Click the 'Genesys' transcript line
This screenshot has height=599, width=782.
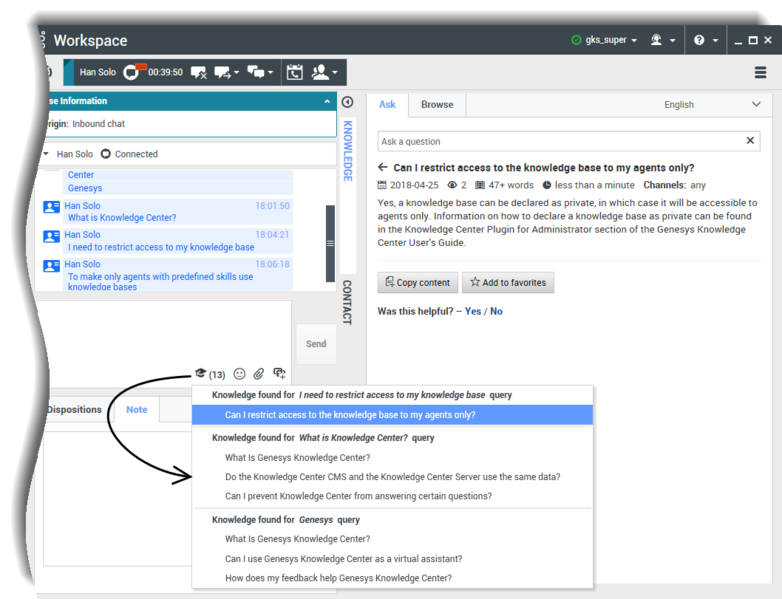(x=85, y=188)
